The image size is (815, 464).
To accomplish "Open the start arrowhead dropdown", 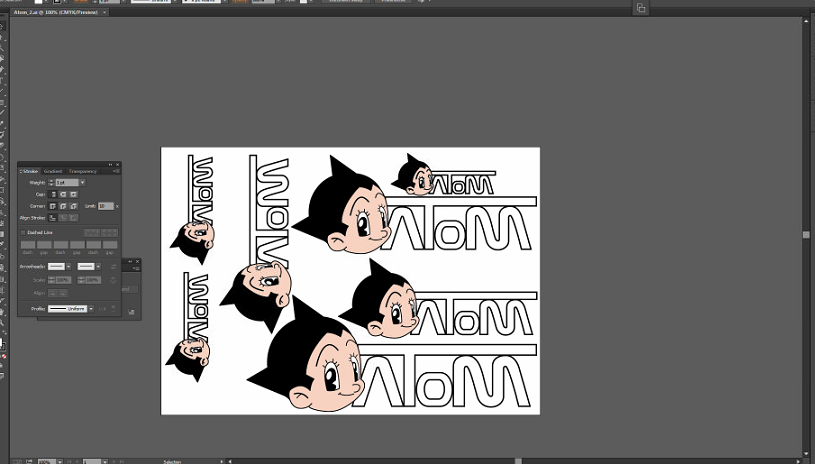I will (69, 267).
